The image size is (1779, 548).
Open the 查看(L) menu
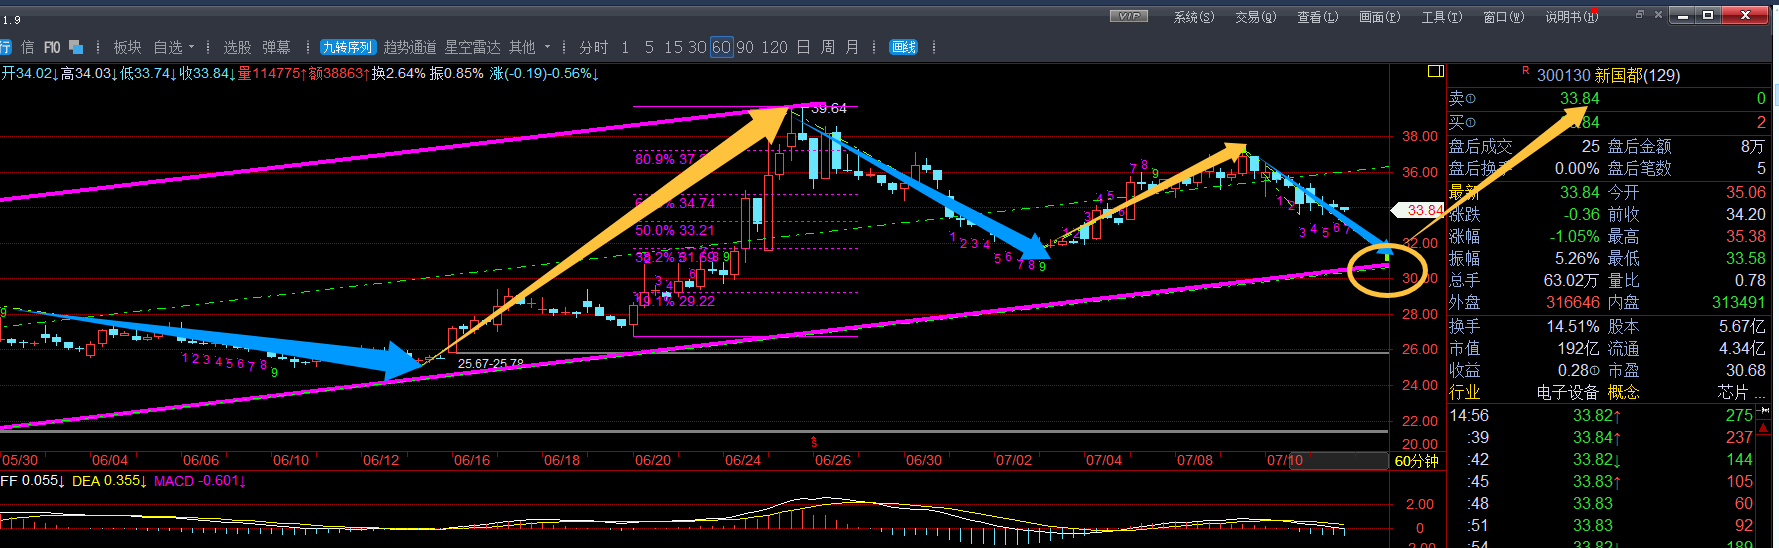[x=1317, y=17]
